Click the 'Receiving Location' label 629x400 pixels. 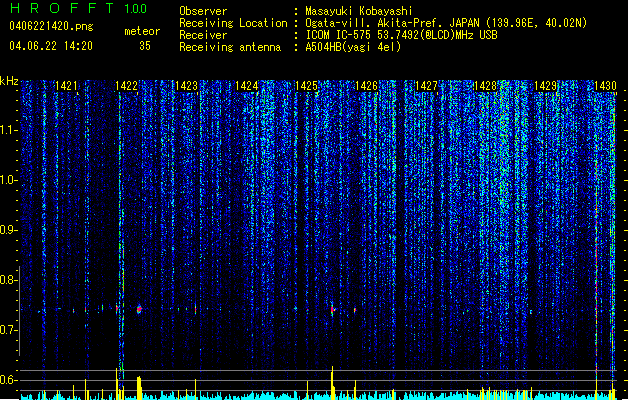click(x=233, y=23)
